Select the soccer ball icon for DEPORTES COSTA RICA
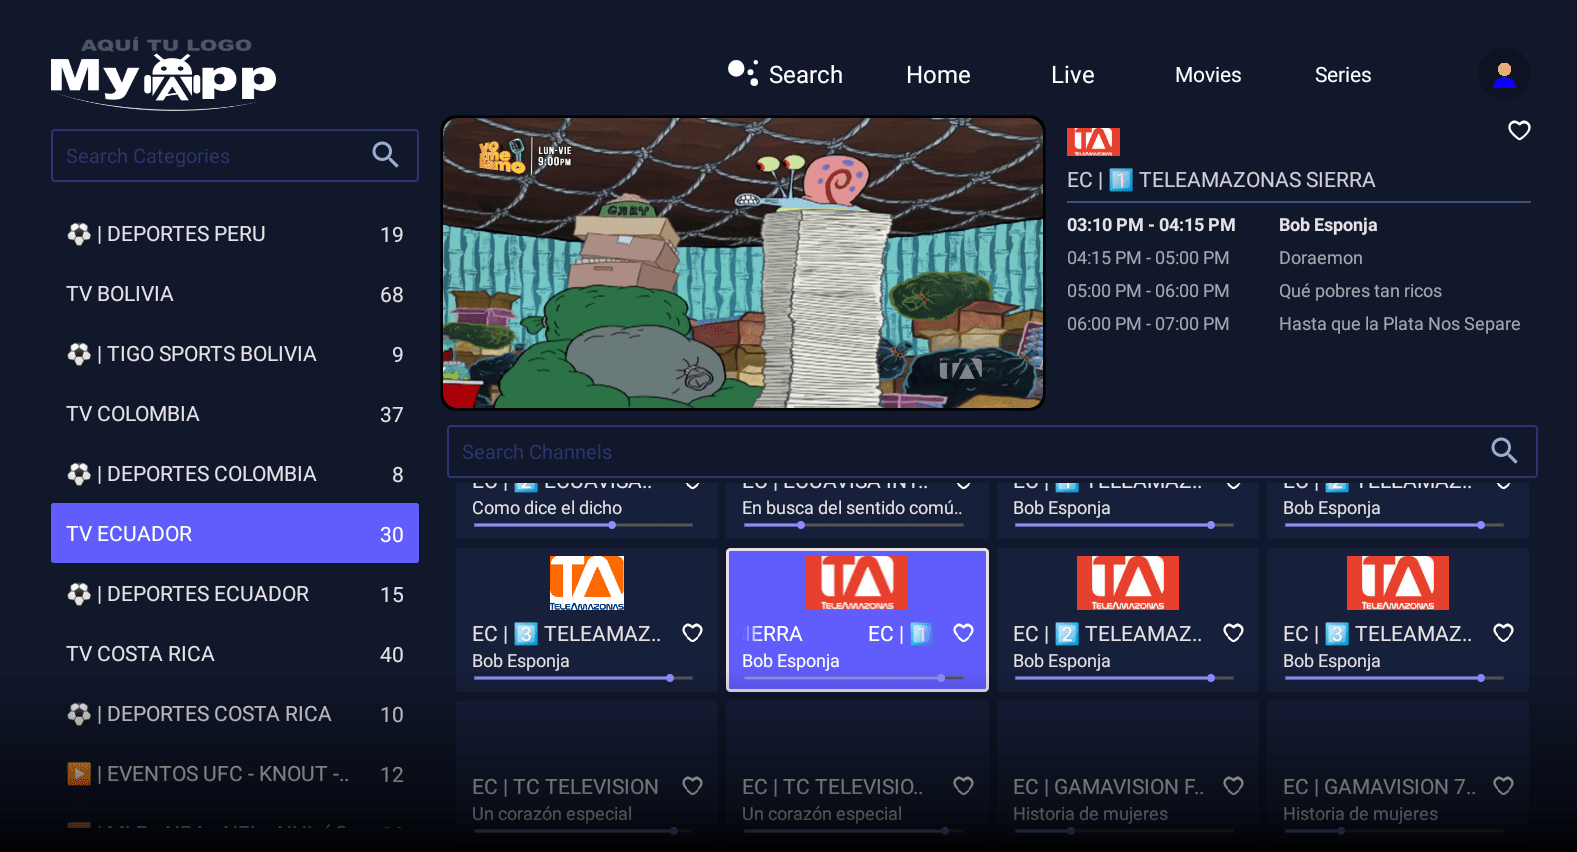Screen dimensions: 1577x852 click(79, 714)
